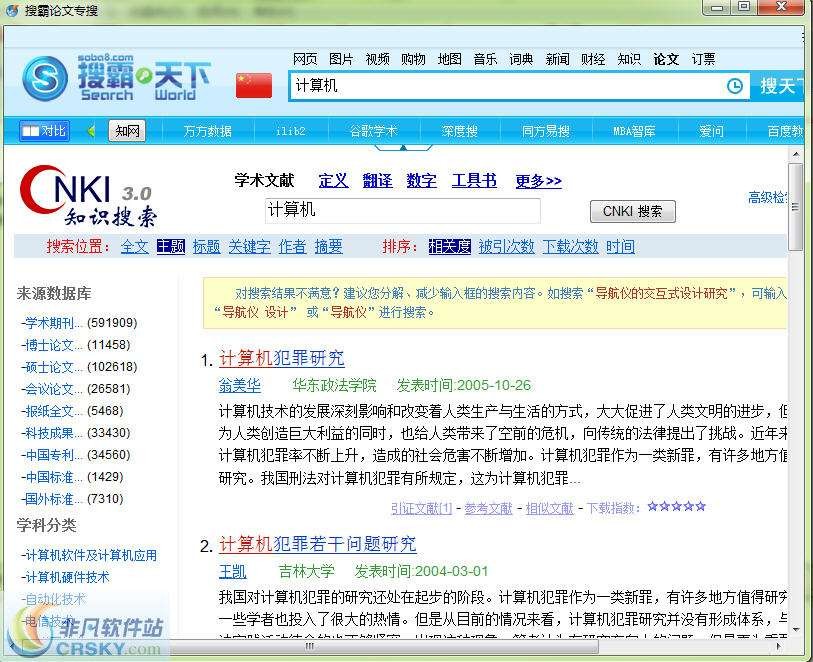Click the vertical scrollbar thumb
Image resolution: width=813 pixels, height=662 pixels.
point(795,207)
